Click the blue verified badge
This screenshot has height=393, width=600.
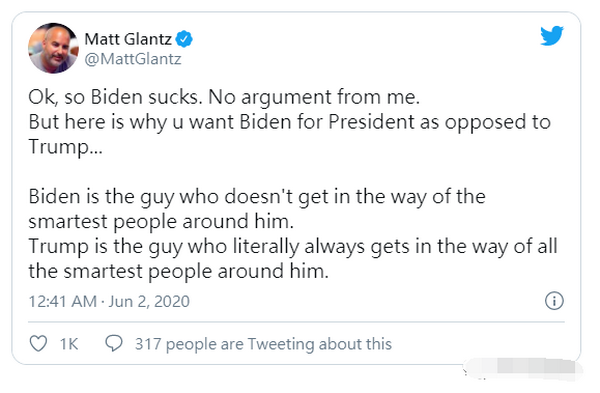[x=184, y=39]
